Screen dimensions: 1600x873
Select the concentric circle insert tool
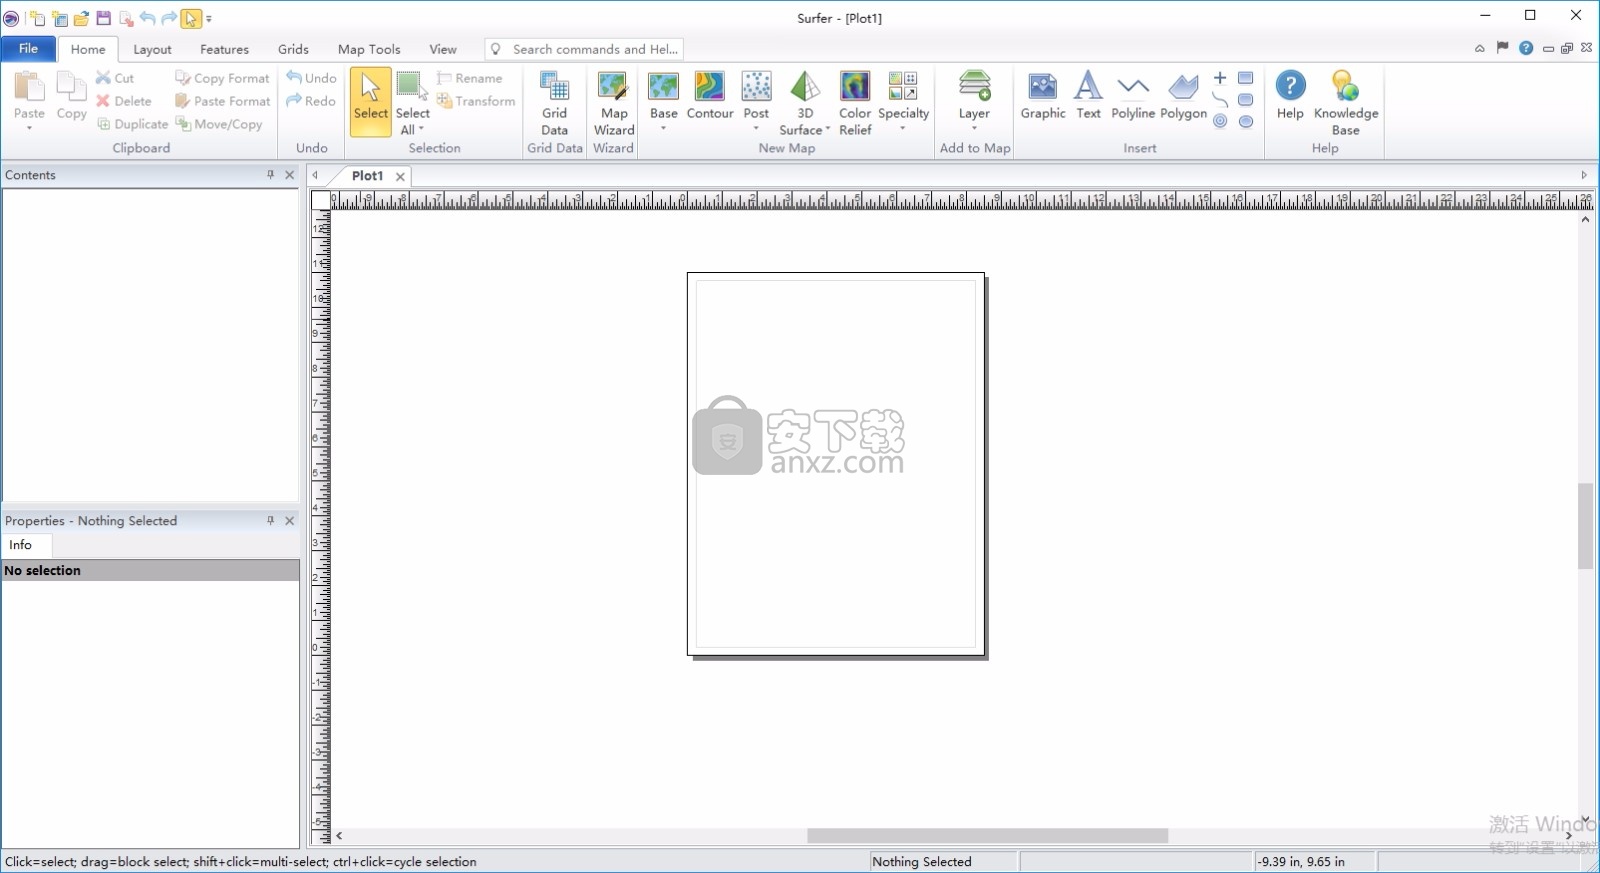tap(1220, 122)
